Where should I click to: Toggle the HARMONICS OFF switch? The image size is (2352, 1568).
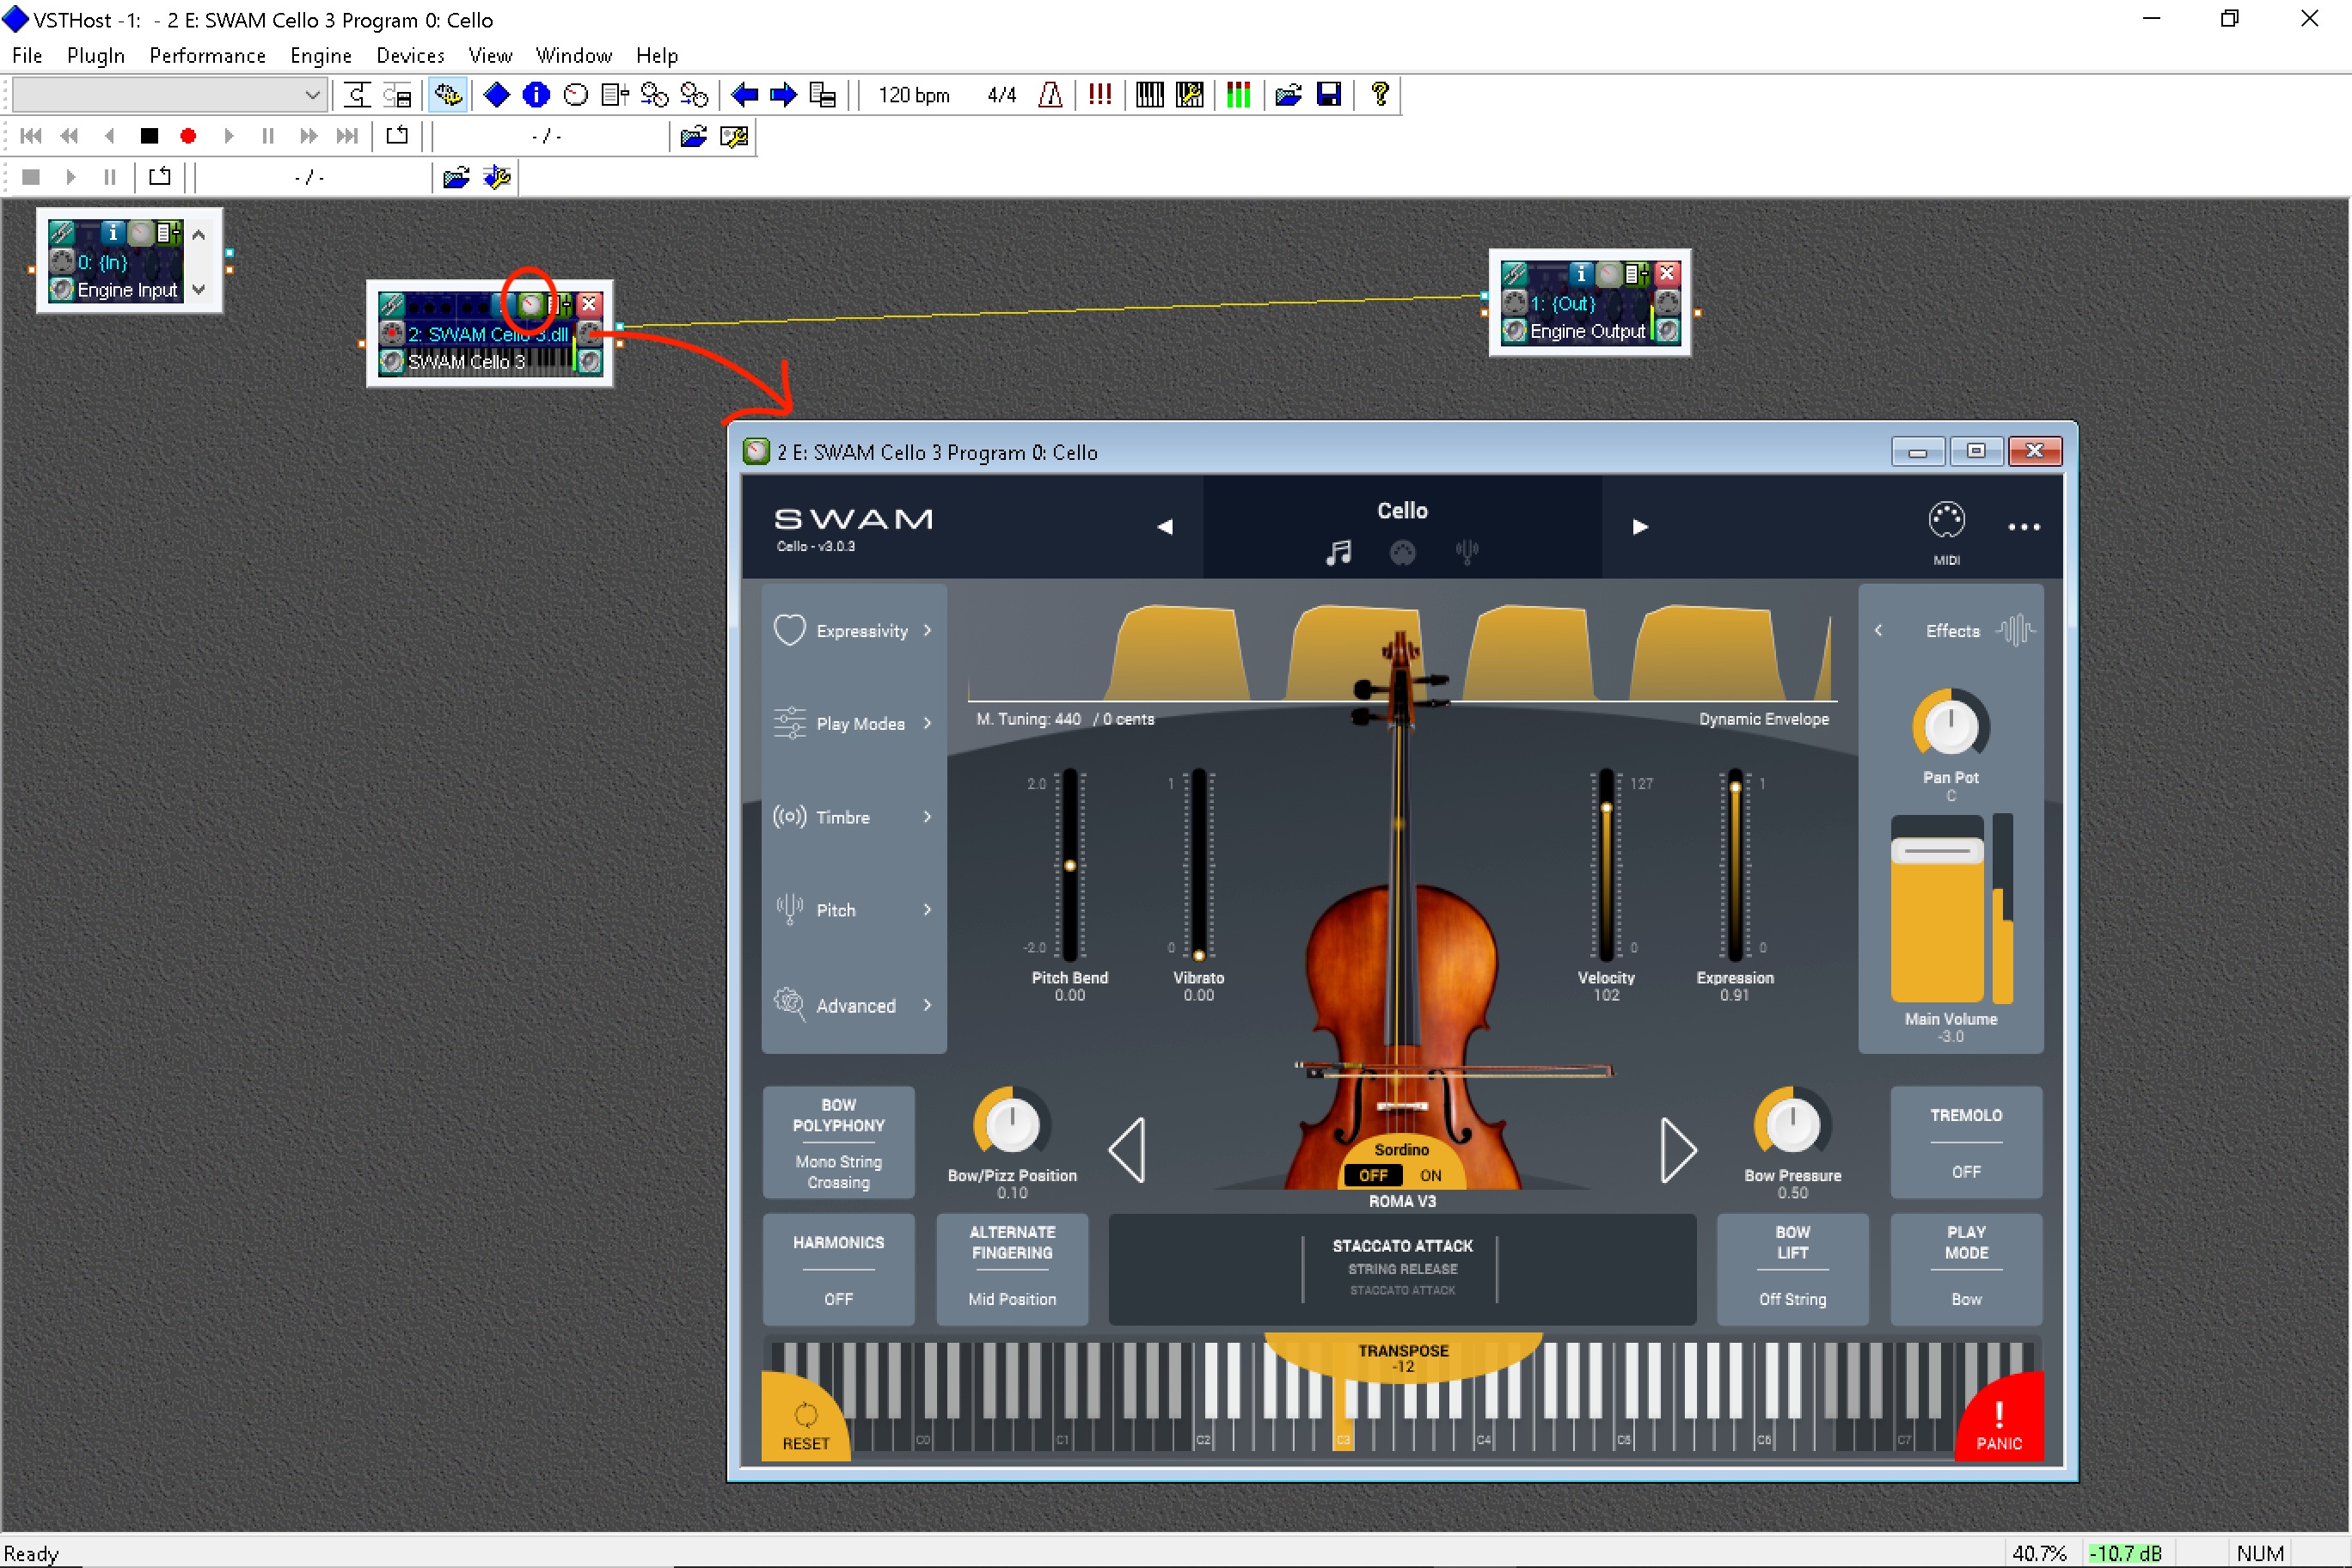point(838,1270)
